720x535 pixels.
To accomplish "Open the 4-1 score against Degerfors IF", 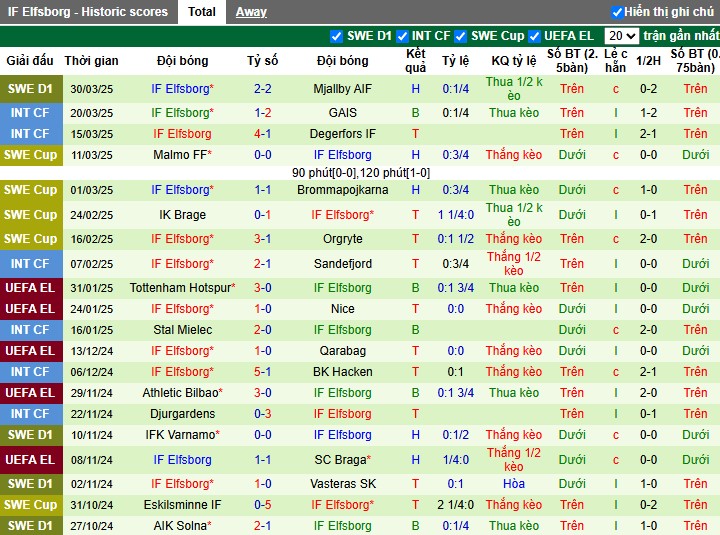I will [263, 134].
